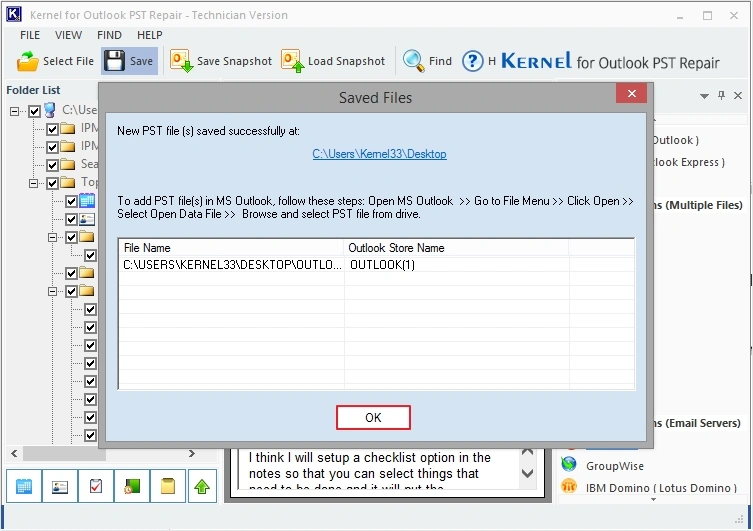Toggle the calendar folder checkbox
The height and width of the screenshot is (531, 753).
pos(71,201)
